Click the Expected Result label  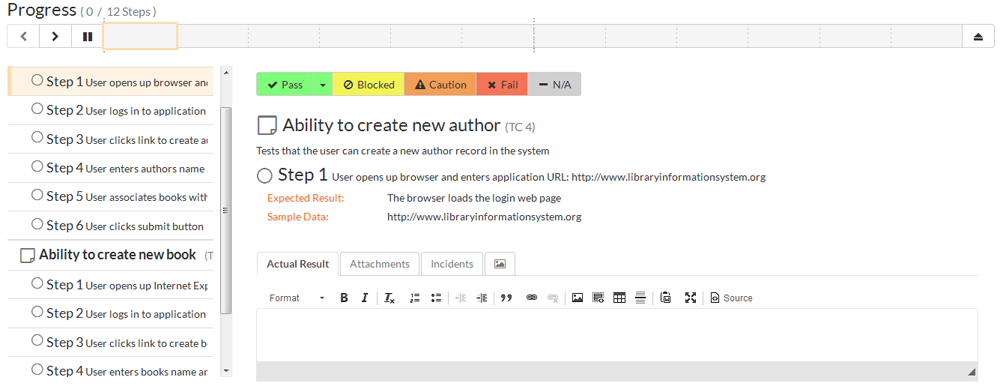tap(305, 198)
